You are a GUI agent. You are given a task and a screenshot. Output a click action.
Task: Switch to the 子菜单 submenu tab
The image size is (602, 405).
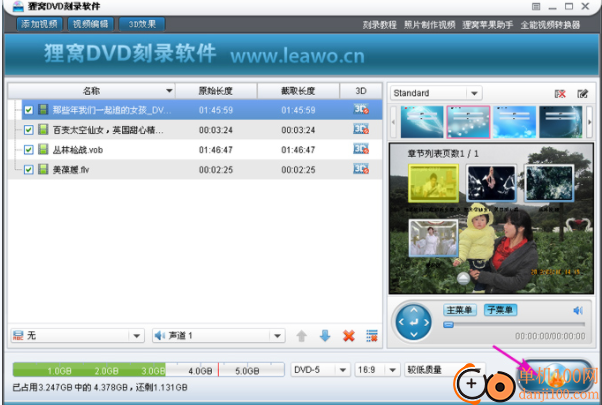tap(500, 310)
